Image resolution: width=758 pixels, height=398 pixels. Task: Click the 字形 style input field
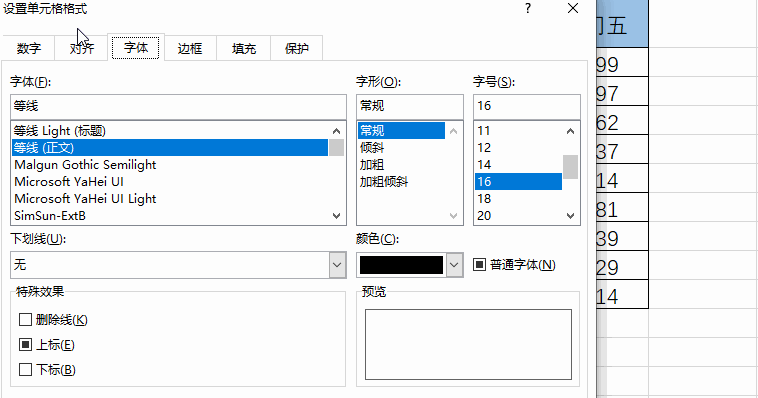(x=409, y=106)
